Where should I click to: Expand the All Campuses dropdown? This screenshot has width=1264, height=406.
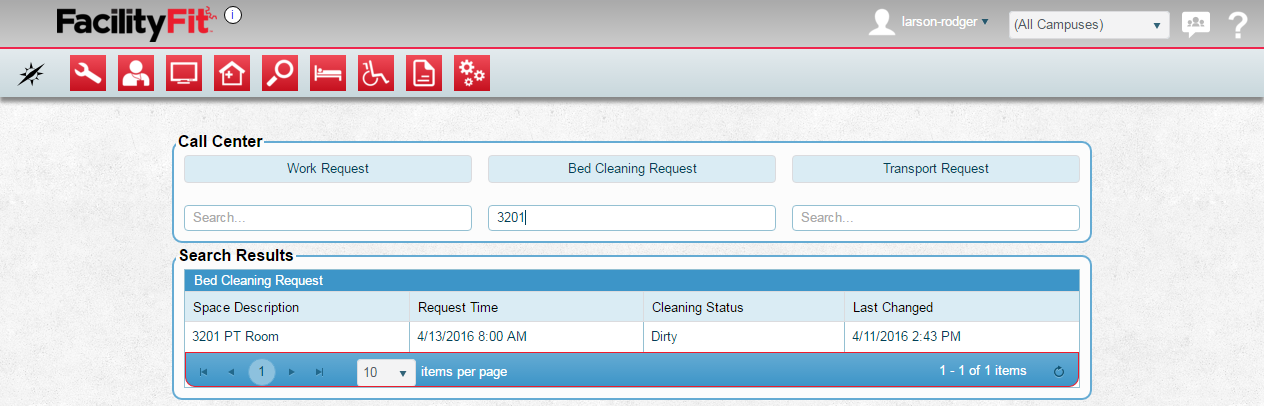(1089, 25)
